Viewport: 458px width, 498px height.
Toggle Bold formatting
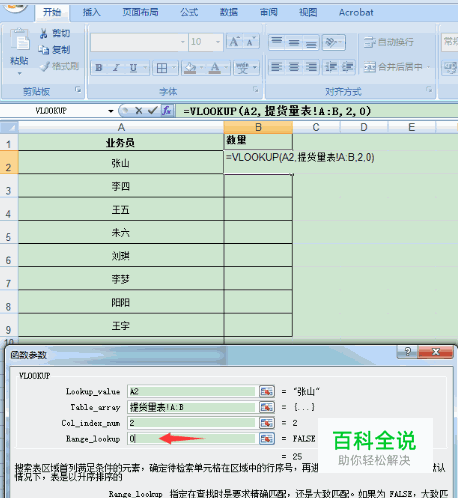pyautogui.click(x=99, y=68)
